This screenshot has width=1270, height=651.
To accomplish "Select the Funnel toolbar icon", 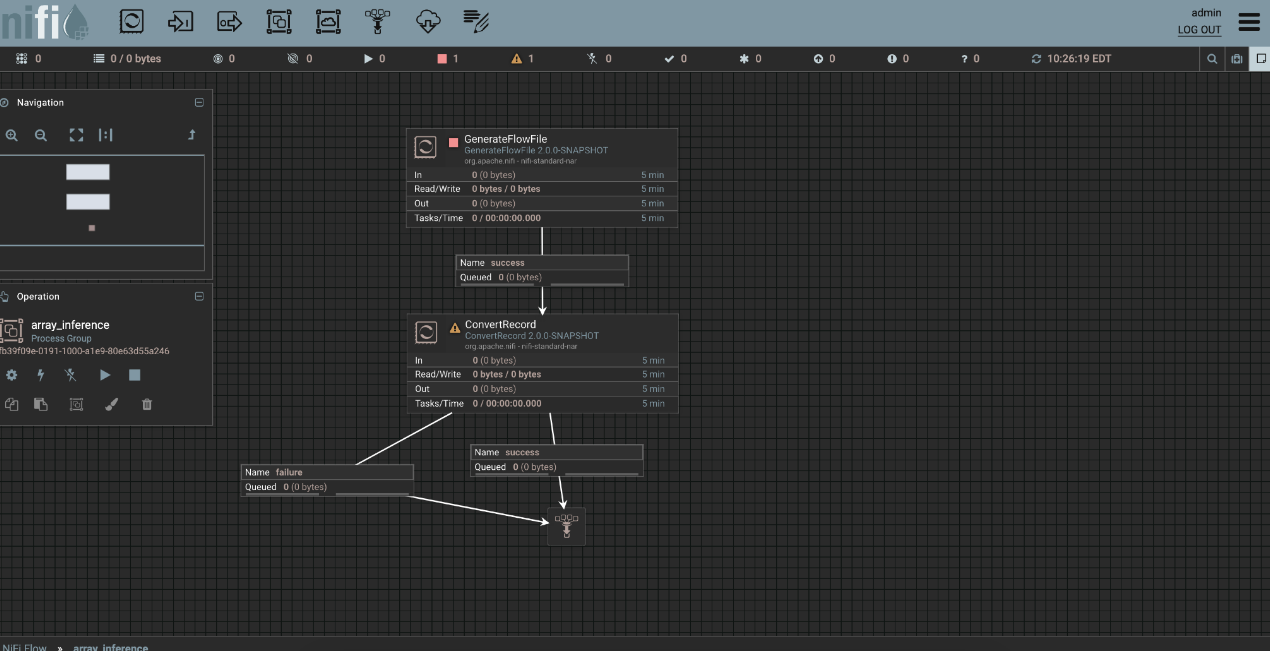I will click(x=377, y=20).
